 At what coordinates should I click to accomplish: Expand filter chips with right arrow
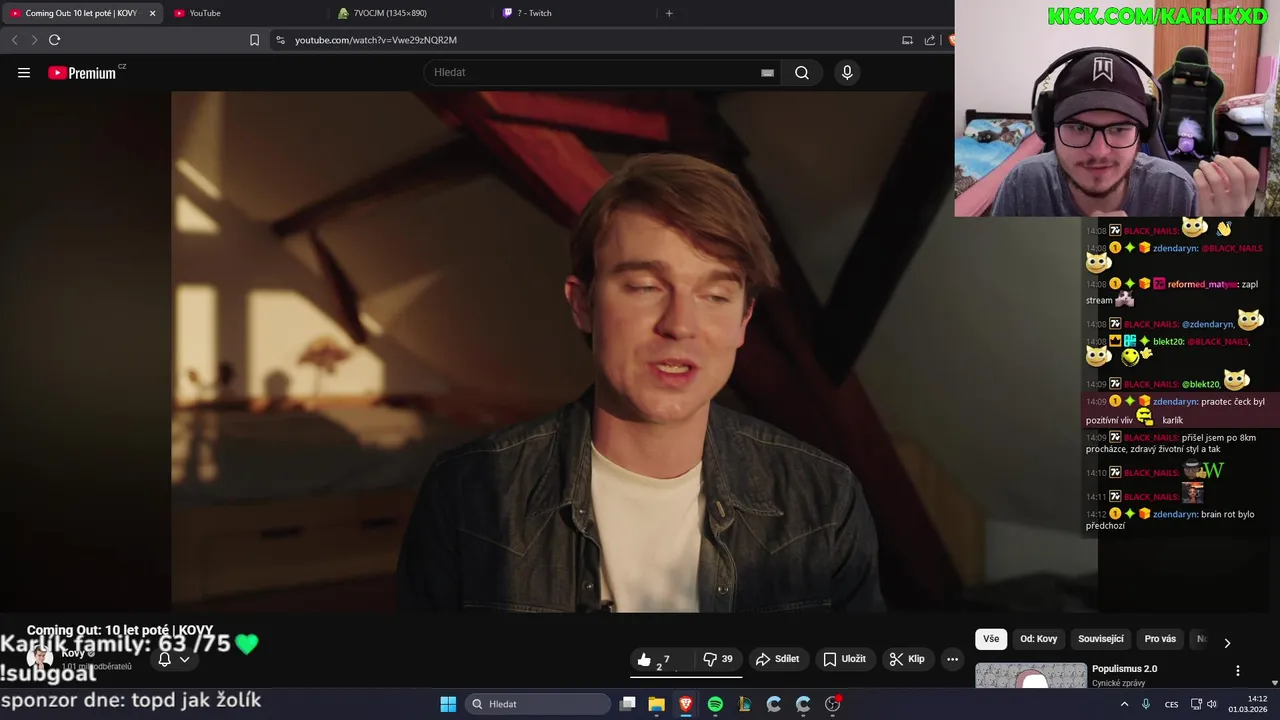pos(1227,642)
